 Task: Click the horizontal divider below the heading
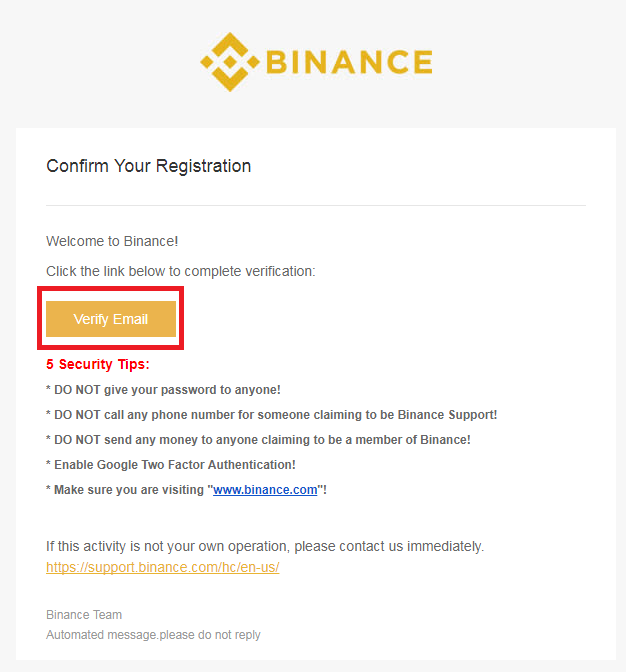coord(316,205)
